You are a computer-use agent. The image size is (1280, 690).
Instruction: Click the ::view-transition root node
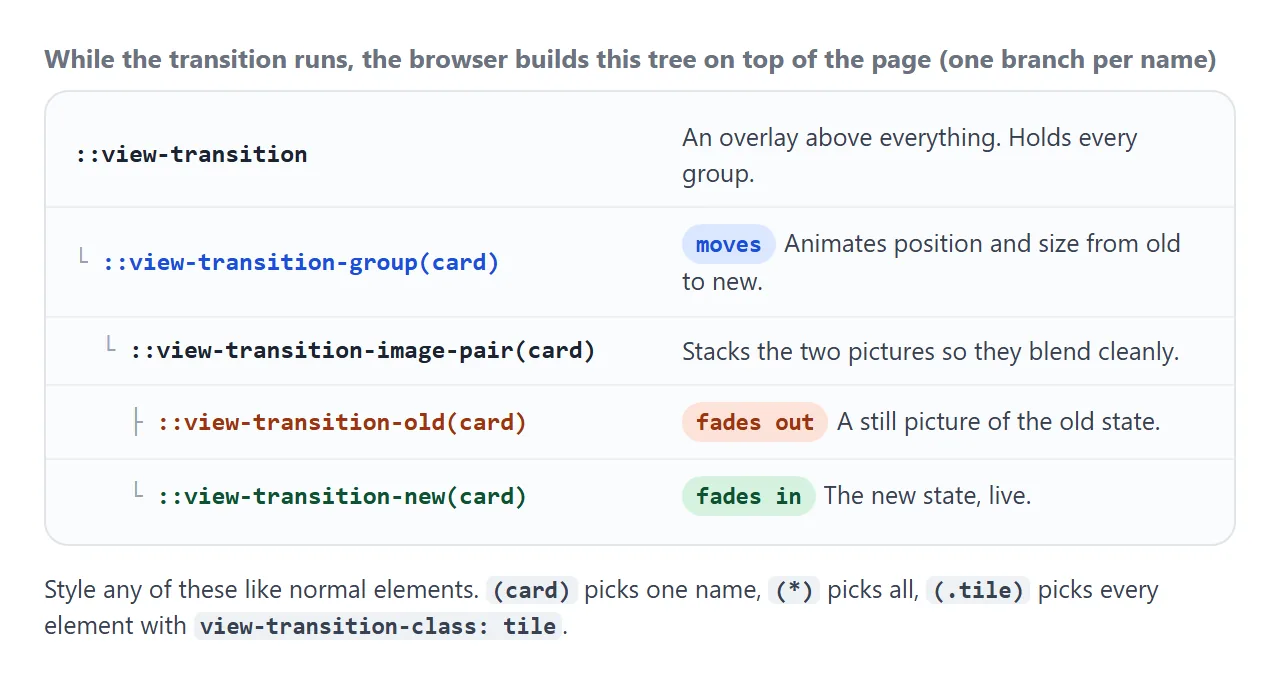pyautogui.click(x=192, y=154)
